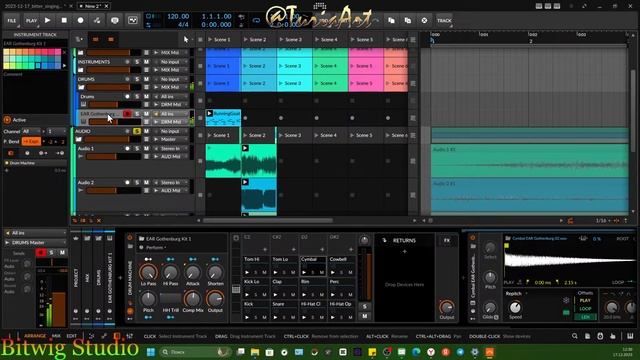Show the on-screen piano keyboard panel icon
Viewport: 640px width, 360px height.
pyautogui.click(x=630, y=336)
